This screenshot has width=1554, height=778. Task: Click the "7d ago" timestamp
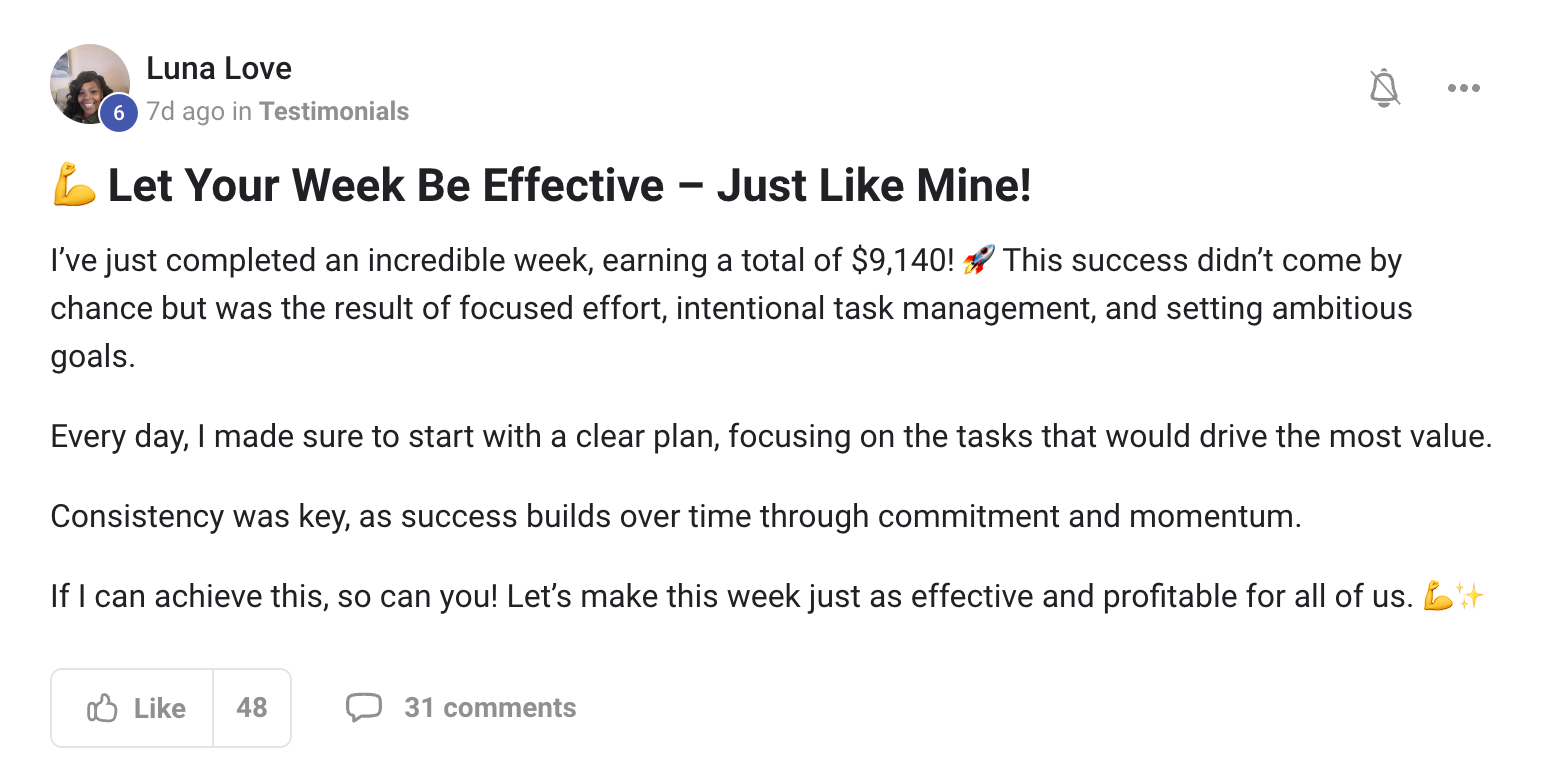point(185,111)
